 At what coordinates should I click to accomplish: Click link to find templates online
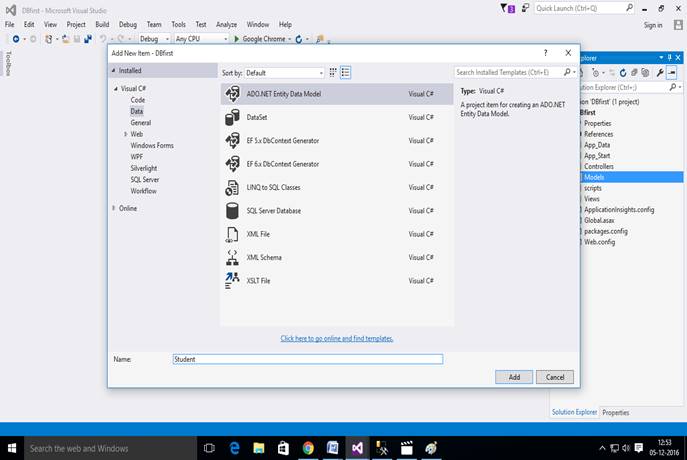click(336, 339)
